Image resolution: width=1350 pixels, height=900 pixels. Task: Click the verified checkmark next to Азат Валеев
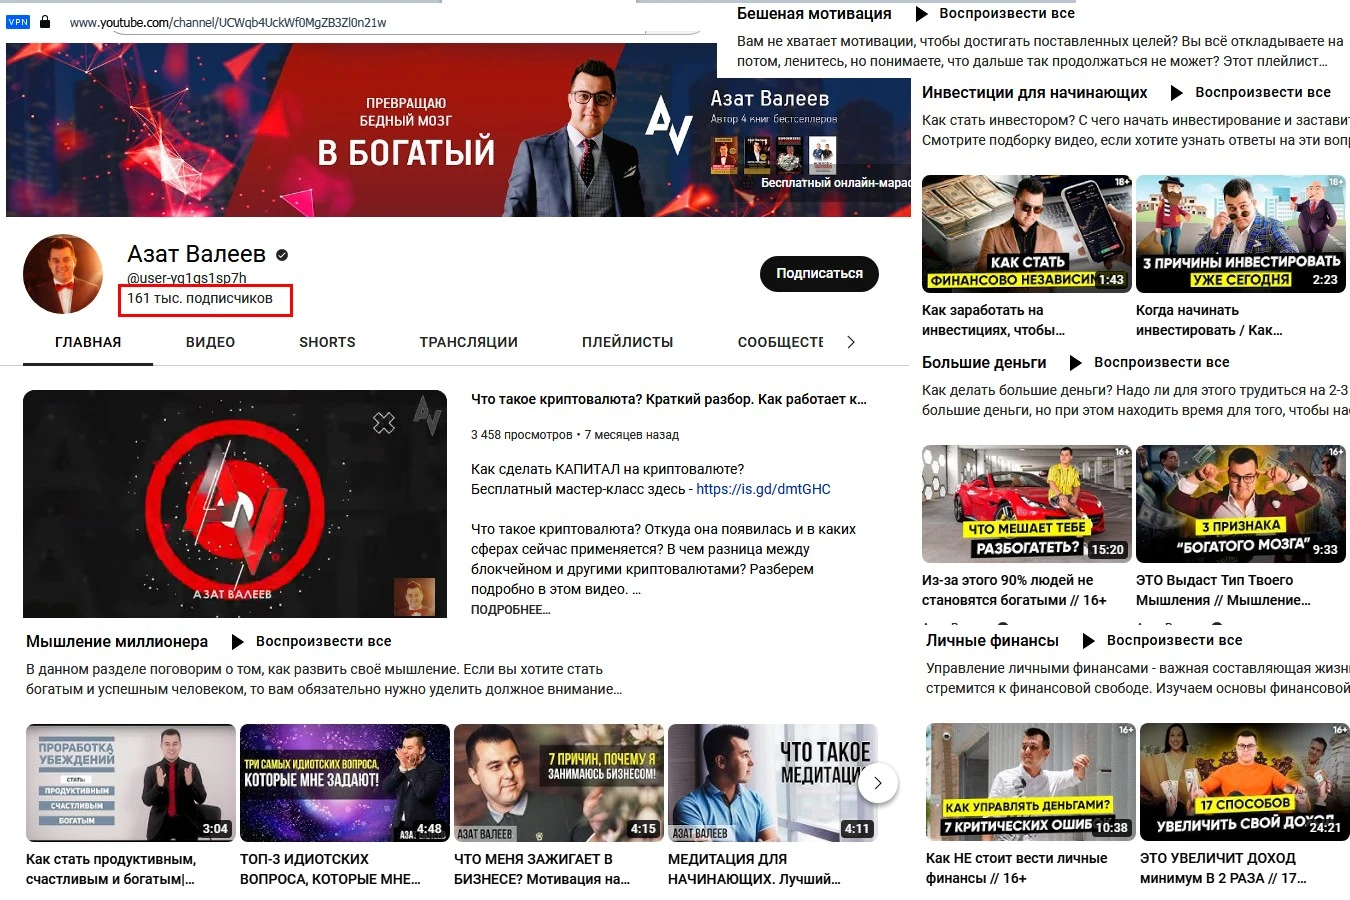coord(282,255)
